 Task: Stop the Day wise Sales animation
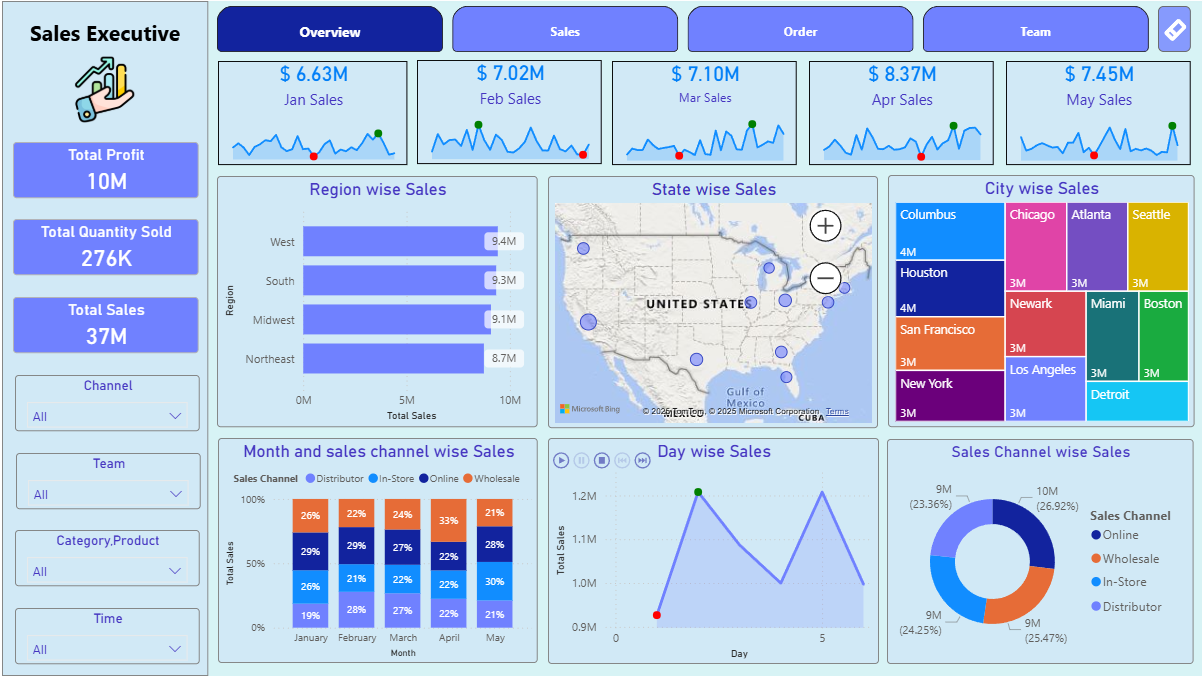601,460
